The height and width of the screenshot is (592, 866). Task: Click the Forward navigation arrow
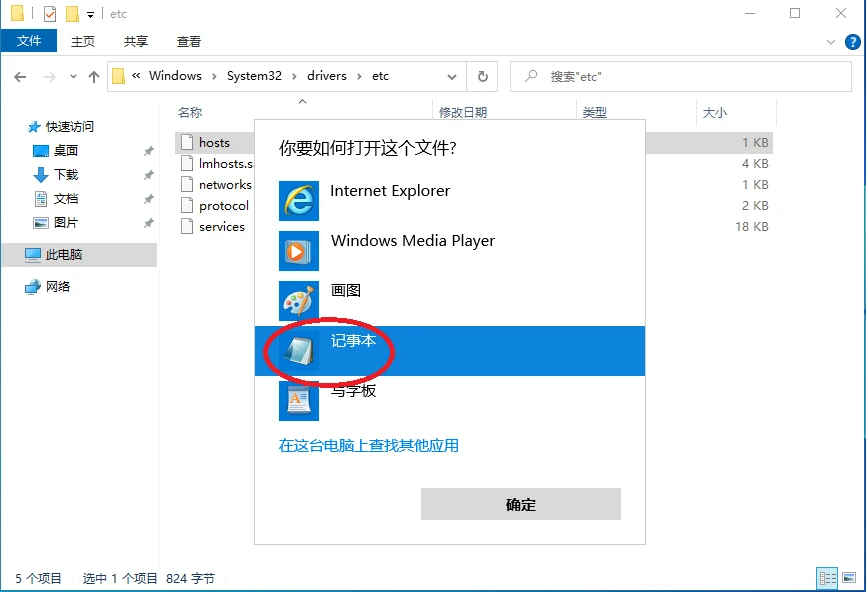click(50, 77)
